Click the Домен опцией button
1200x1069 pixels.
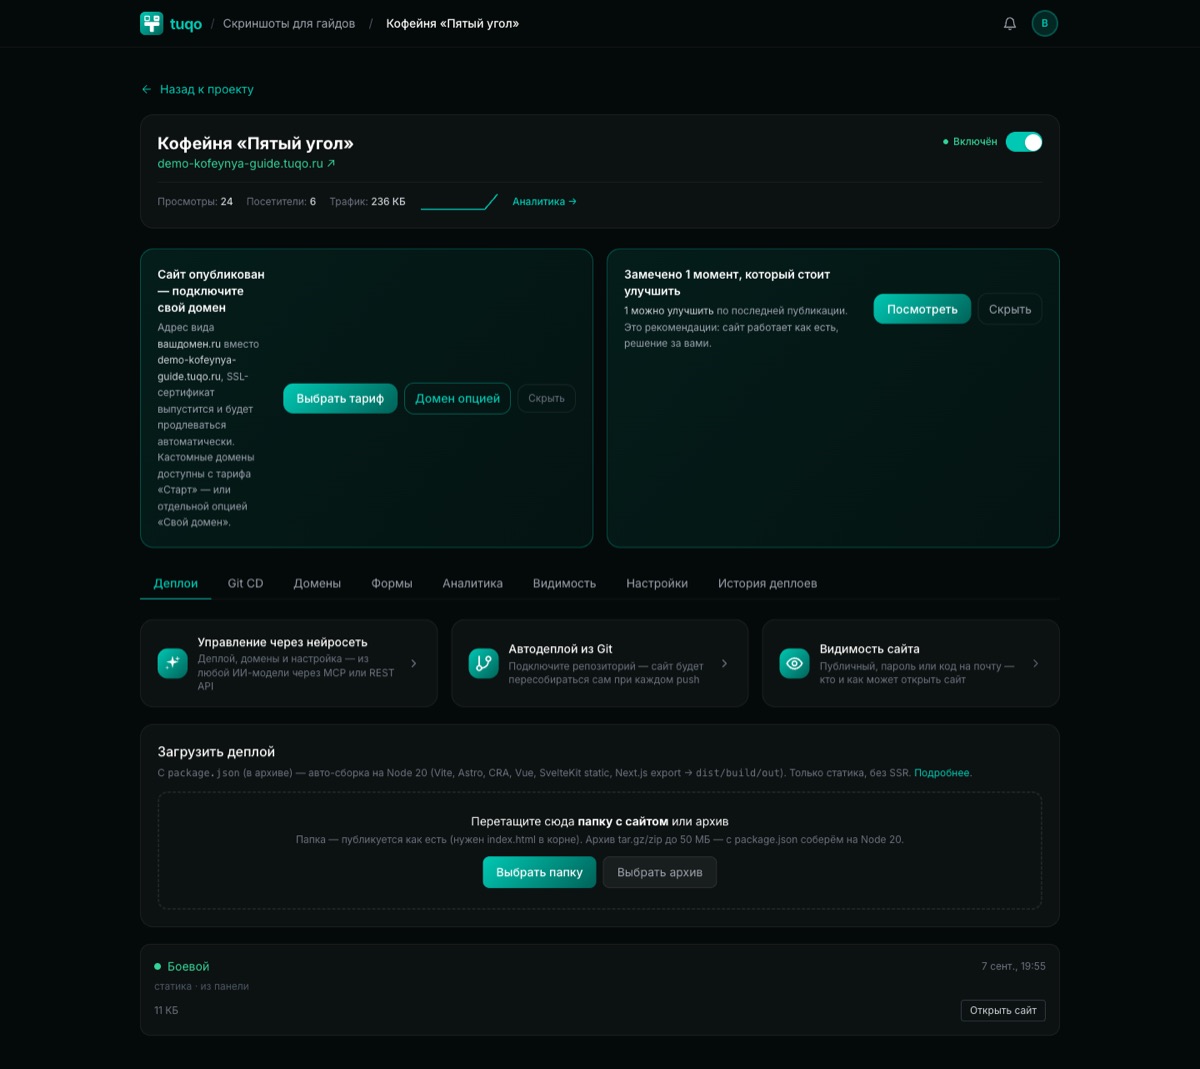[457, 398]
